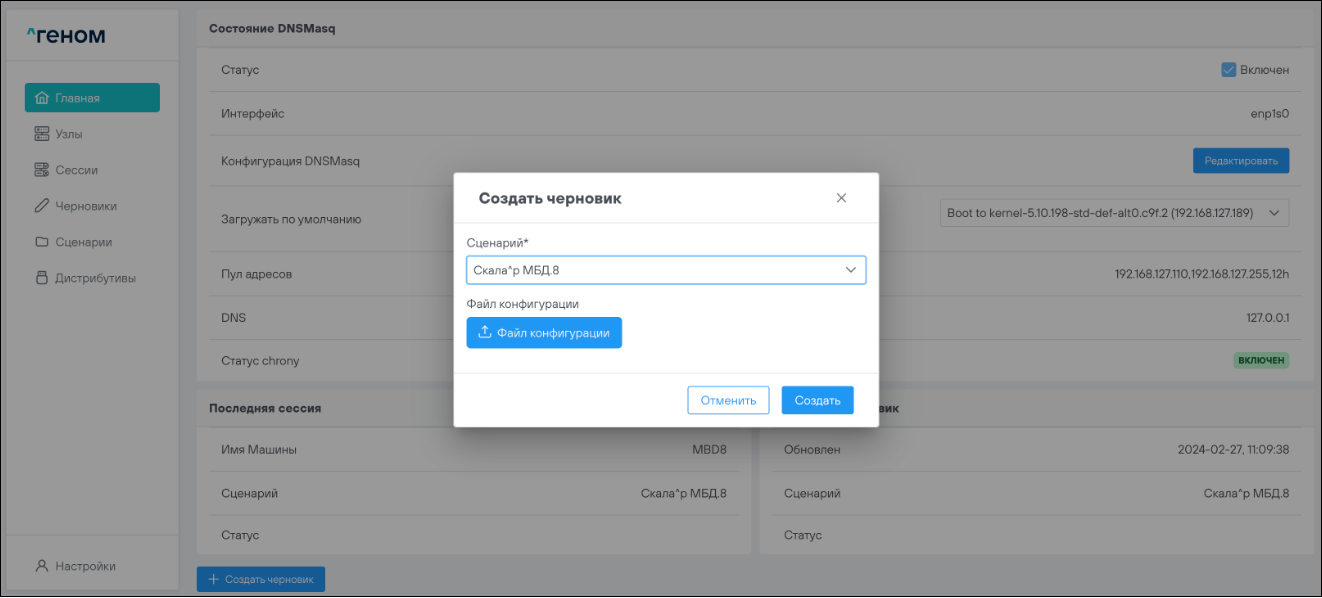The height and width of the screenshot is (598, 1322).
Task: Click the chevron arrow in Сценарий field
Action: click(x=851, y=270)
